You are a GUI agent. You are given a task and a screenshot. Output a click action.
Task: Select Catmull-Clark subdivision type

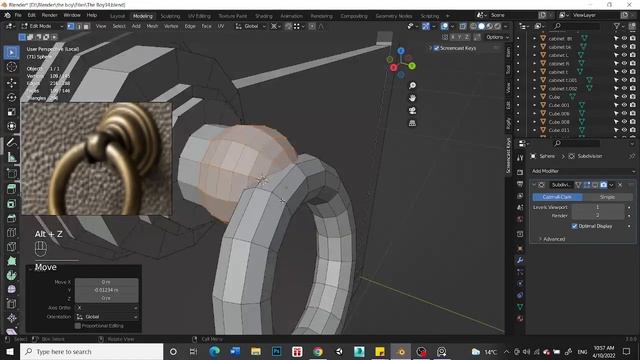[557, 197]
